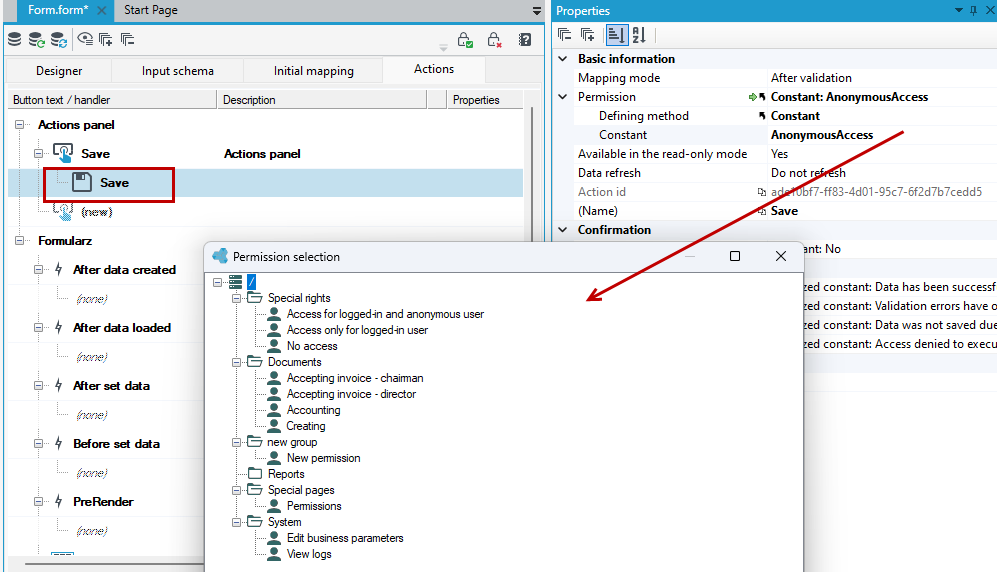Click toolbar overflow arrow near lock icons

pyautogui.click(x=443, y=48)
